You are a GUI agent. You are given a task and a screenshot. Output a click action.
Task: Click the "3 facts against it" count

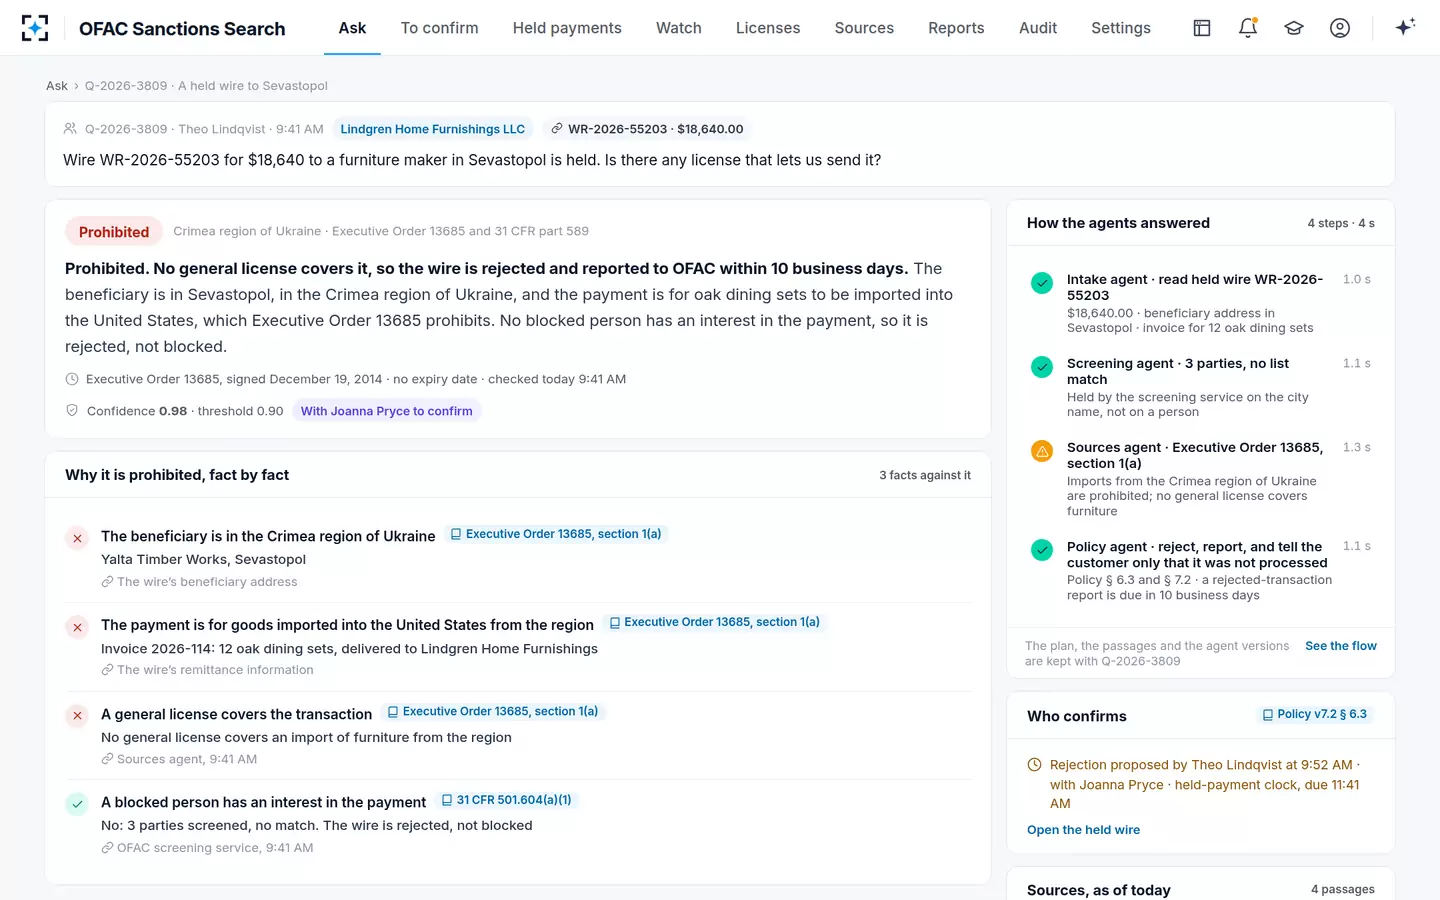[x=925, y=476]
